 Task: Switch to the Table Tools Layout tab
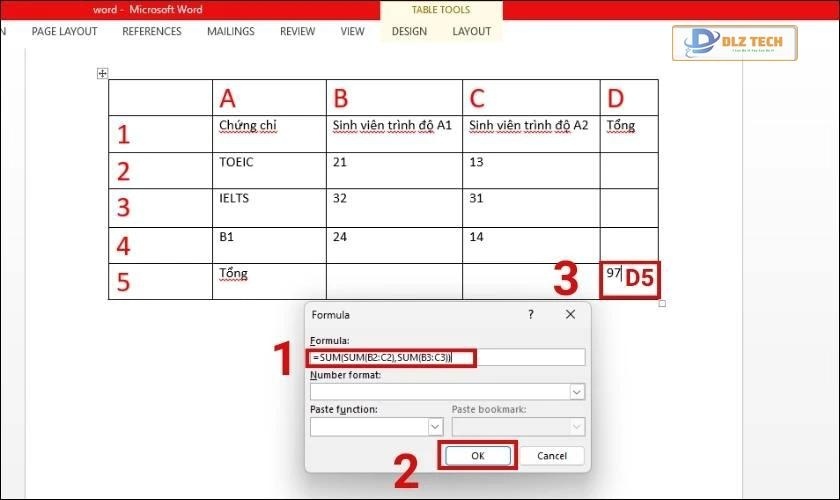coord(471,31)
